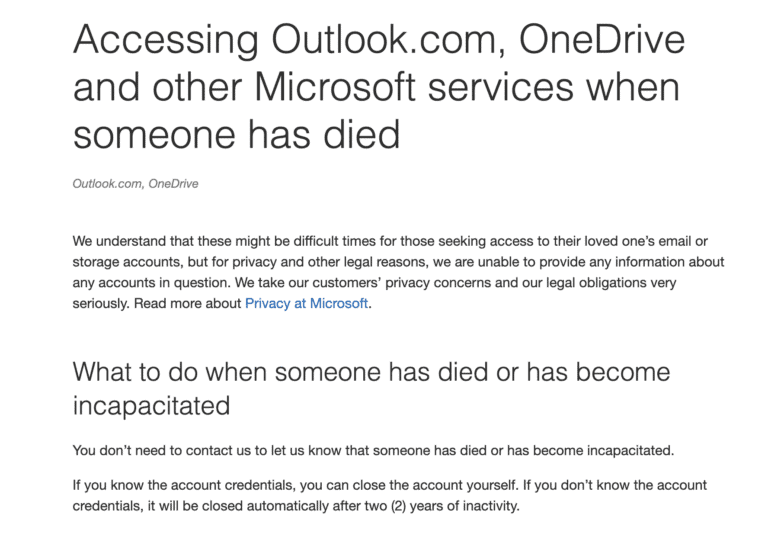Click the word 'incapacitated' in the subheading
Viewport: 768px width, 533px height.
pyautogui.click(x=151, y=406)
